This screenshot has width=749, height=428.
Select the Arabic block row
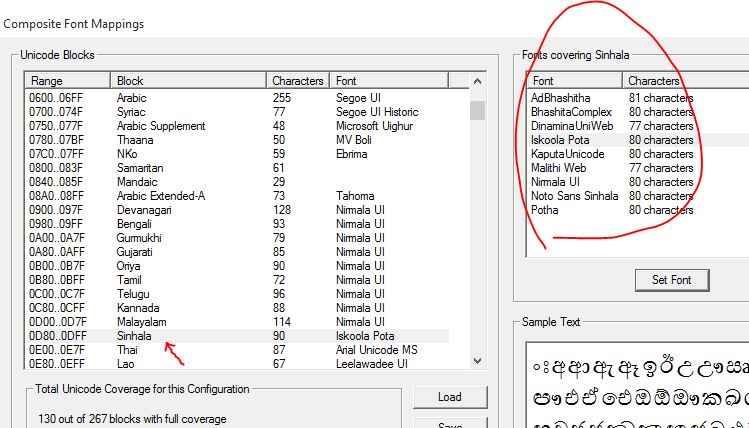pyautogui.click(x=237, y=98)
